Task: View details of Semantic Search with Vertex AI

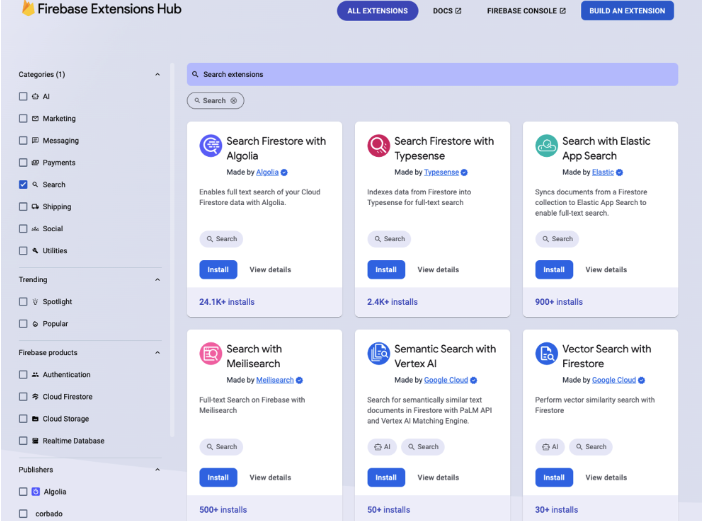Action: (x=438, y=478)
